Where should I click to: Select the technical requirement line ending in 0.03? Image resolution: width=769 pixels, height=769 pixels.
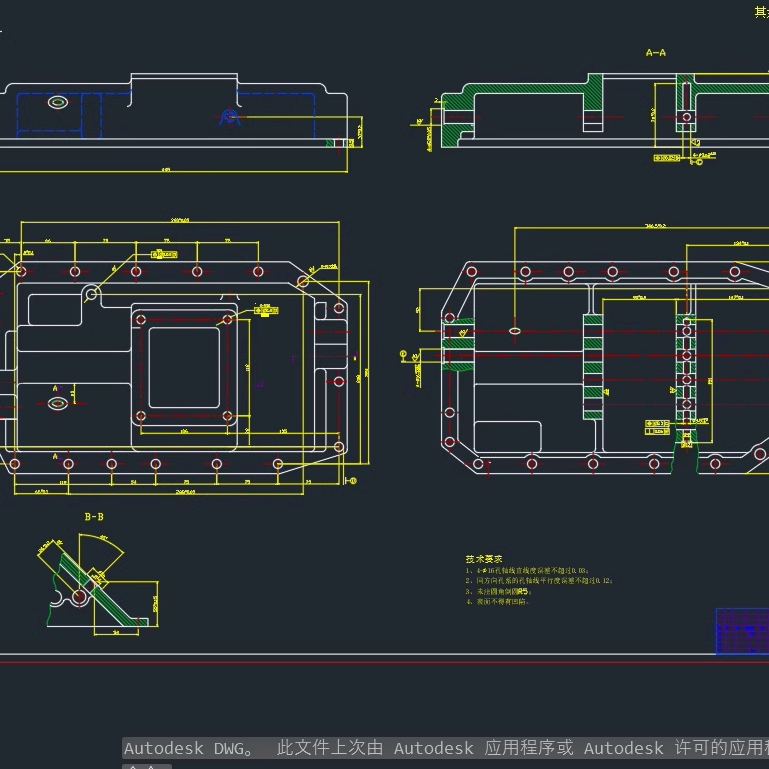click(x=527, y=570)
